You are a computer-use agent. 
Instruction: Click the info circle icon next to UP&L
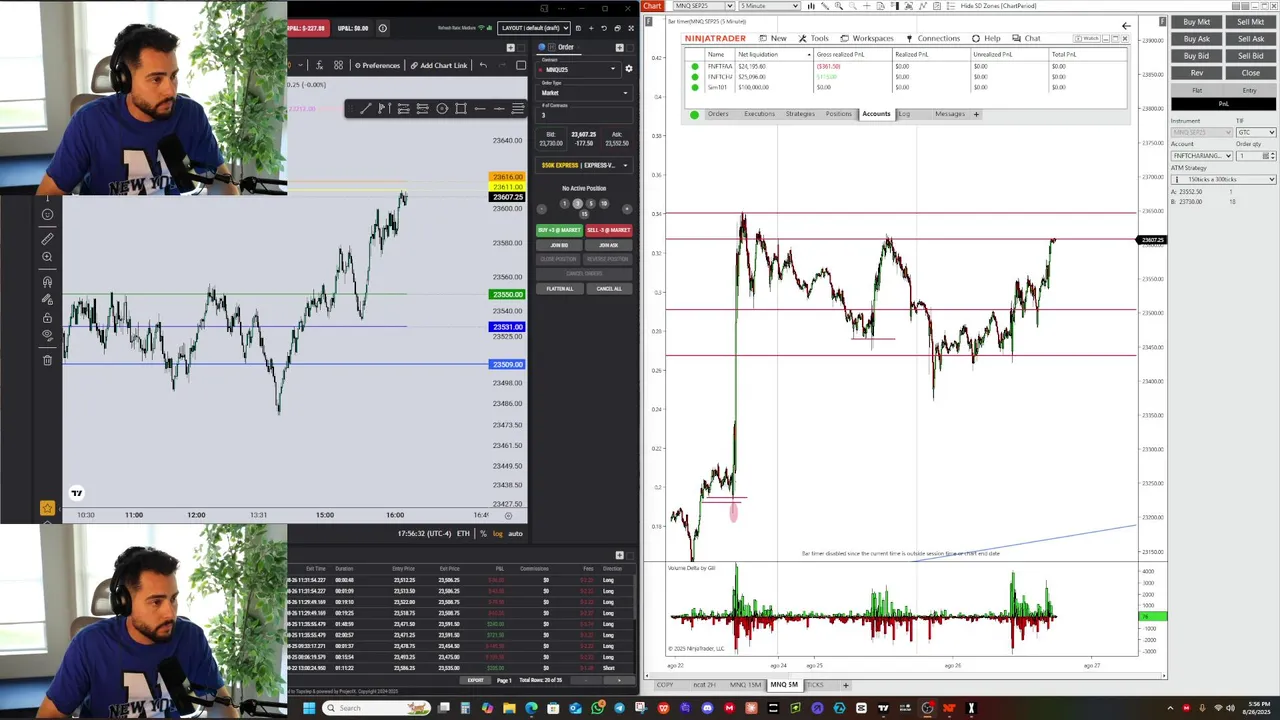click(382, 28)
